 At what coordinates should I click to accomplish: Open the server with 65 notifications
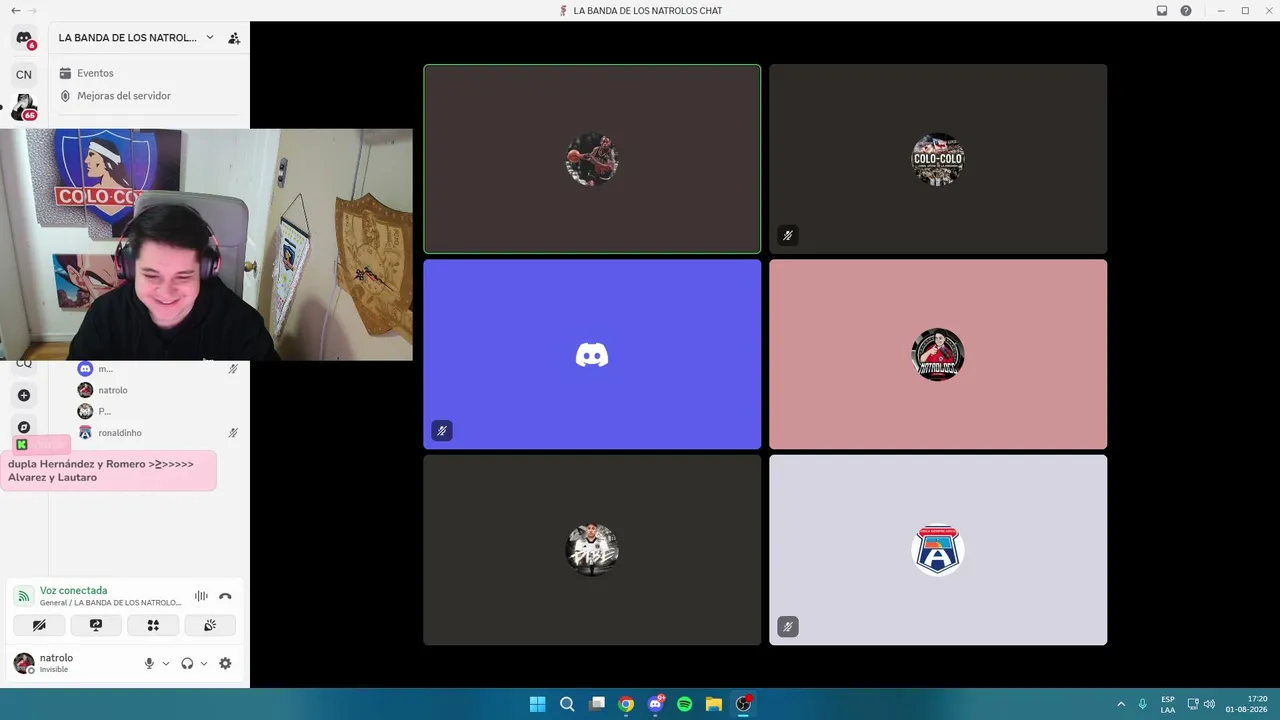coord(24,107)
